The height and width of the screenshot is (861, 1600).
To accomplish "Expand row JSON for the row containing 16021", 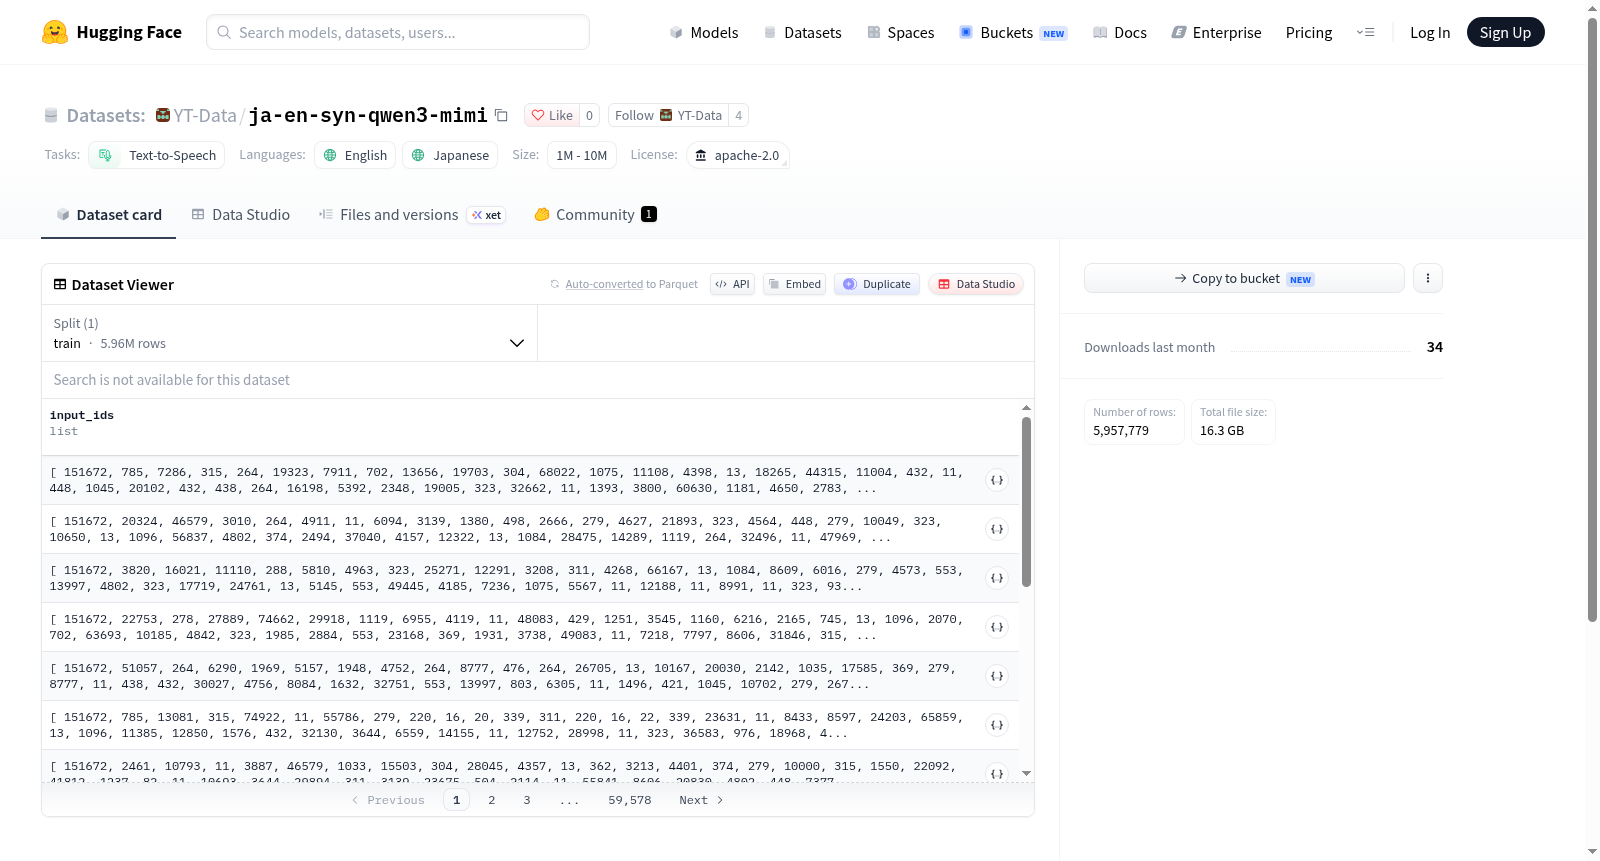I will click(997, 578).
